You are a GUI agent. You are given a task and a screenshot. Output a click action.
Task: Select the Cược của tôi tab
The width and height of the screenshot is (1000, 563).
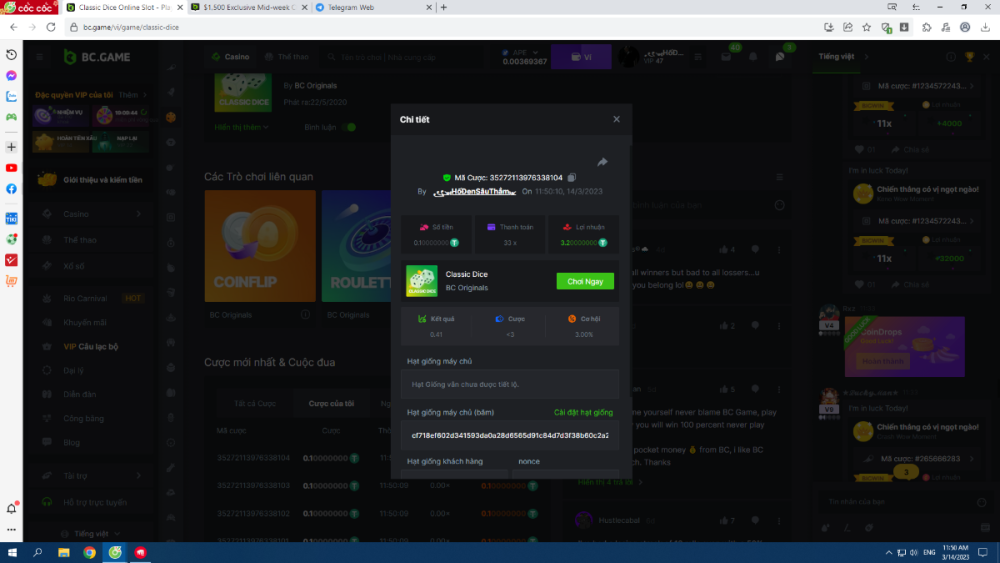tap(330, 403)
